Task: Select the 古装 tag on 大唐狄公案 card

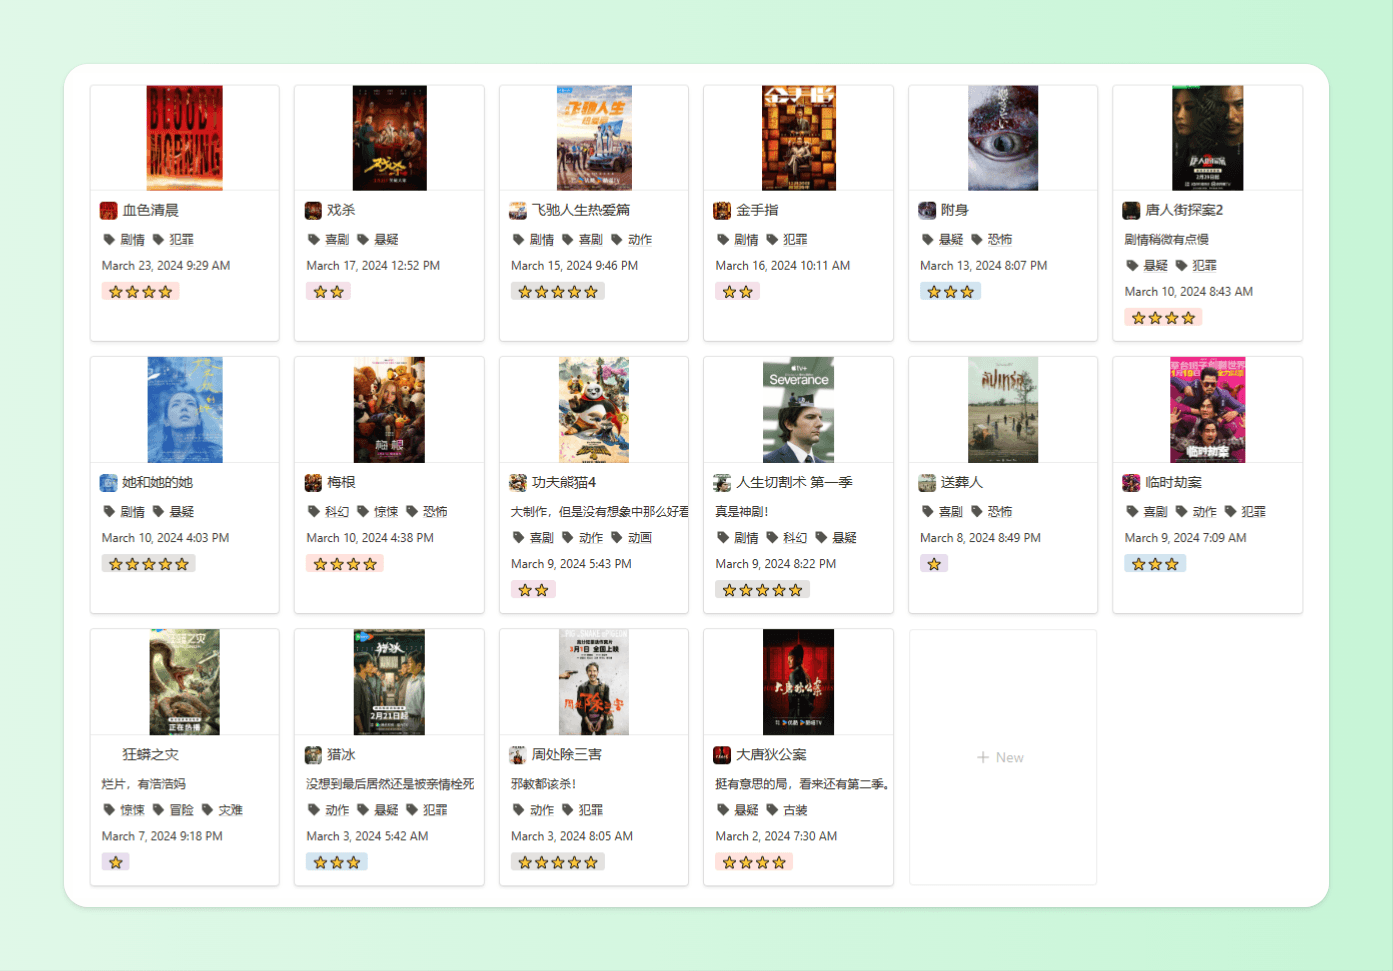Action: [x=787, y=810]
